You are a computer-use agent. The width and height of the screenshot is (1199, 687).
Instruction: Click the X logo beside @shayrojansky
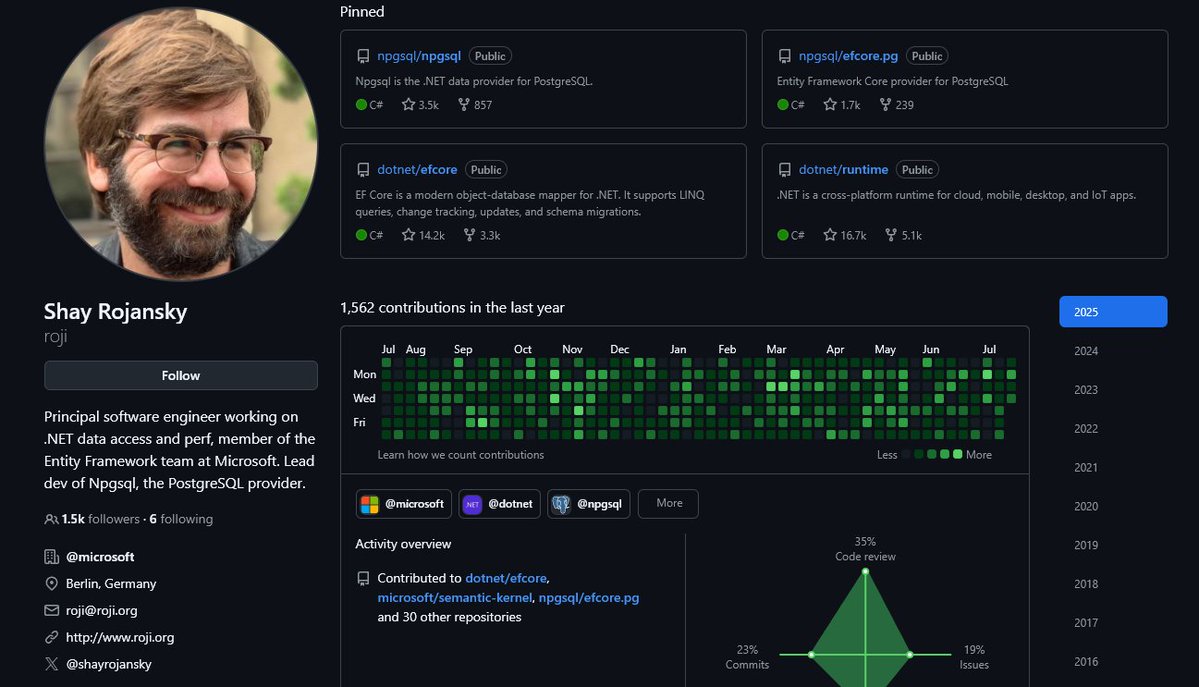[x=51, y=664]
